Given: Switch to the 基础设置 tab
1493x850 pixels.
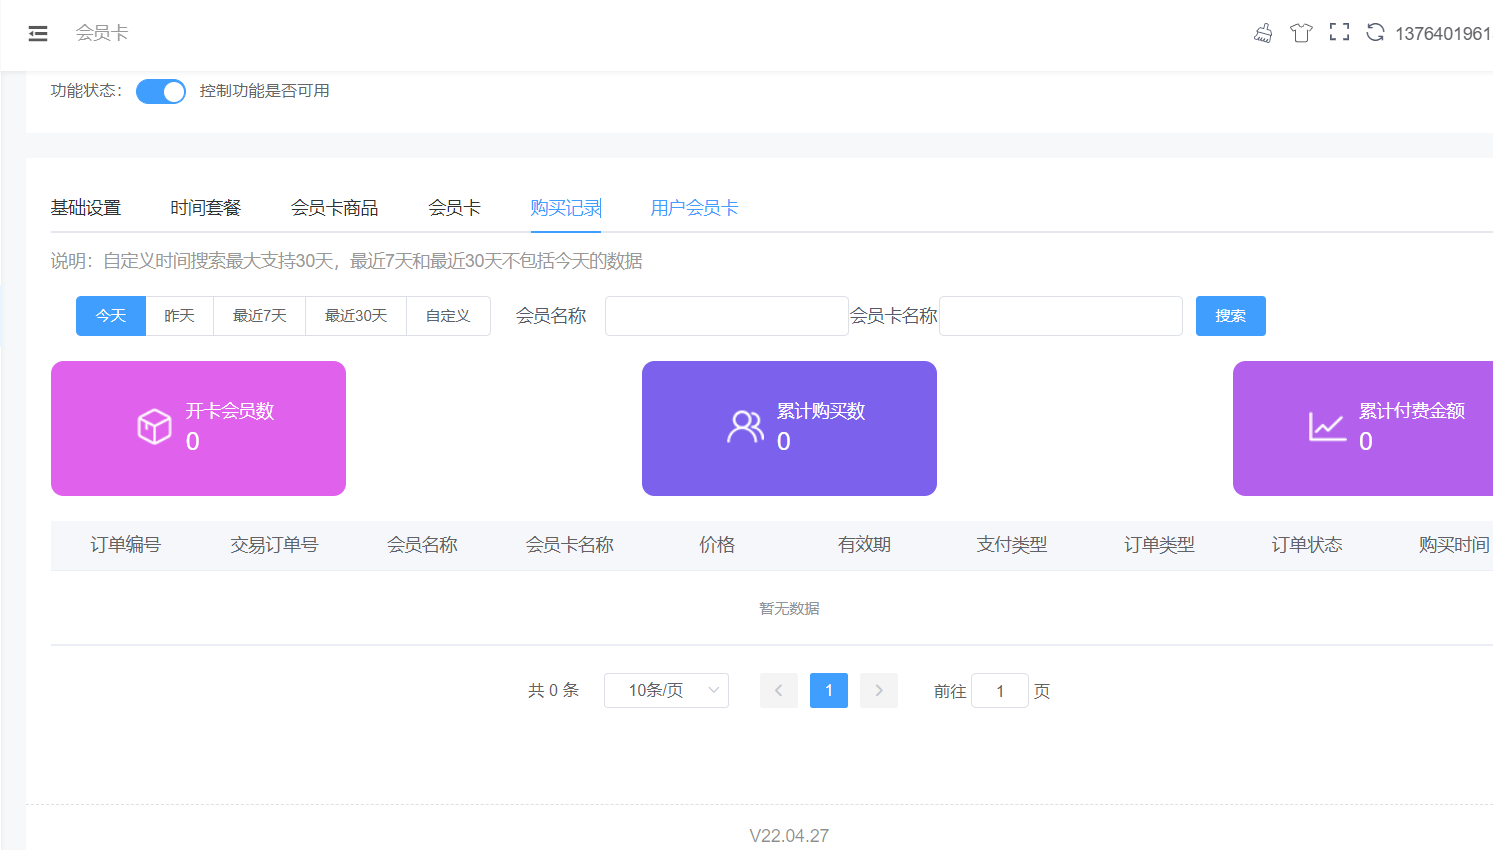Looking at the screenshot, I should [86, 208].
